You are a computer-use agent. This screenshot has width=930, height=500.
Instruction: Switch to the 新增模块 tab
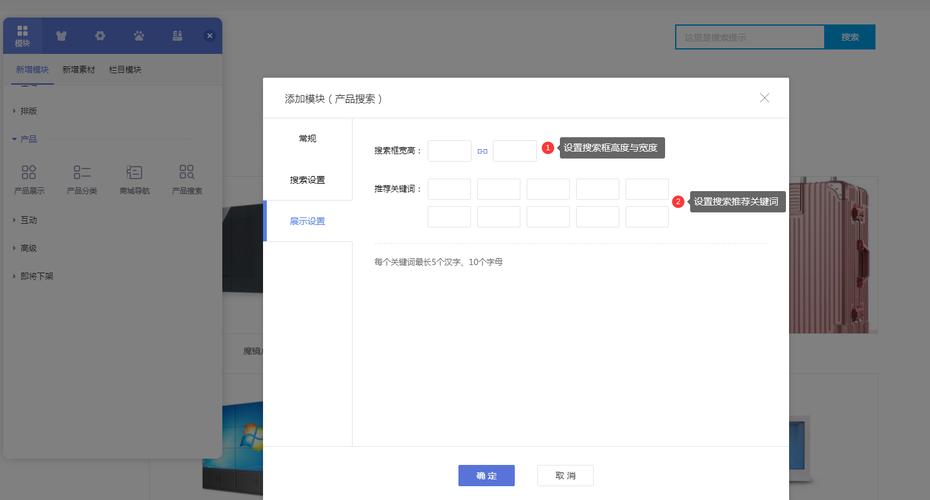32,69
